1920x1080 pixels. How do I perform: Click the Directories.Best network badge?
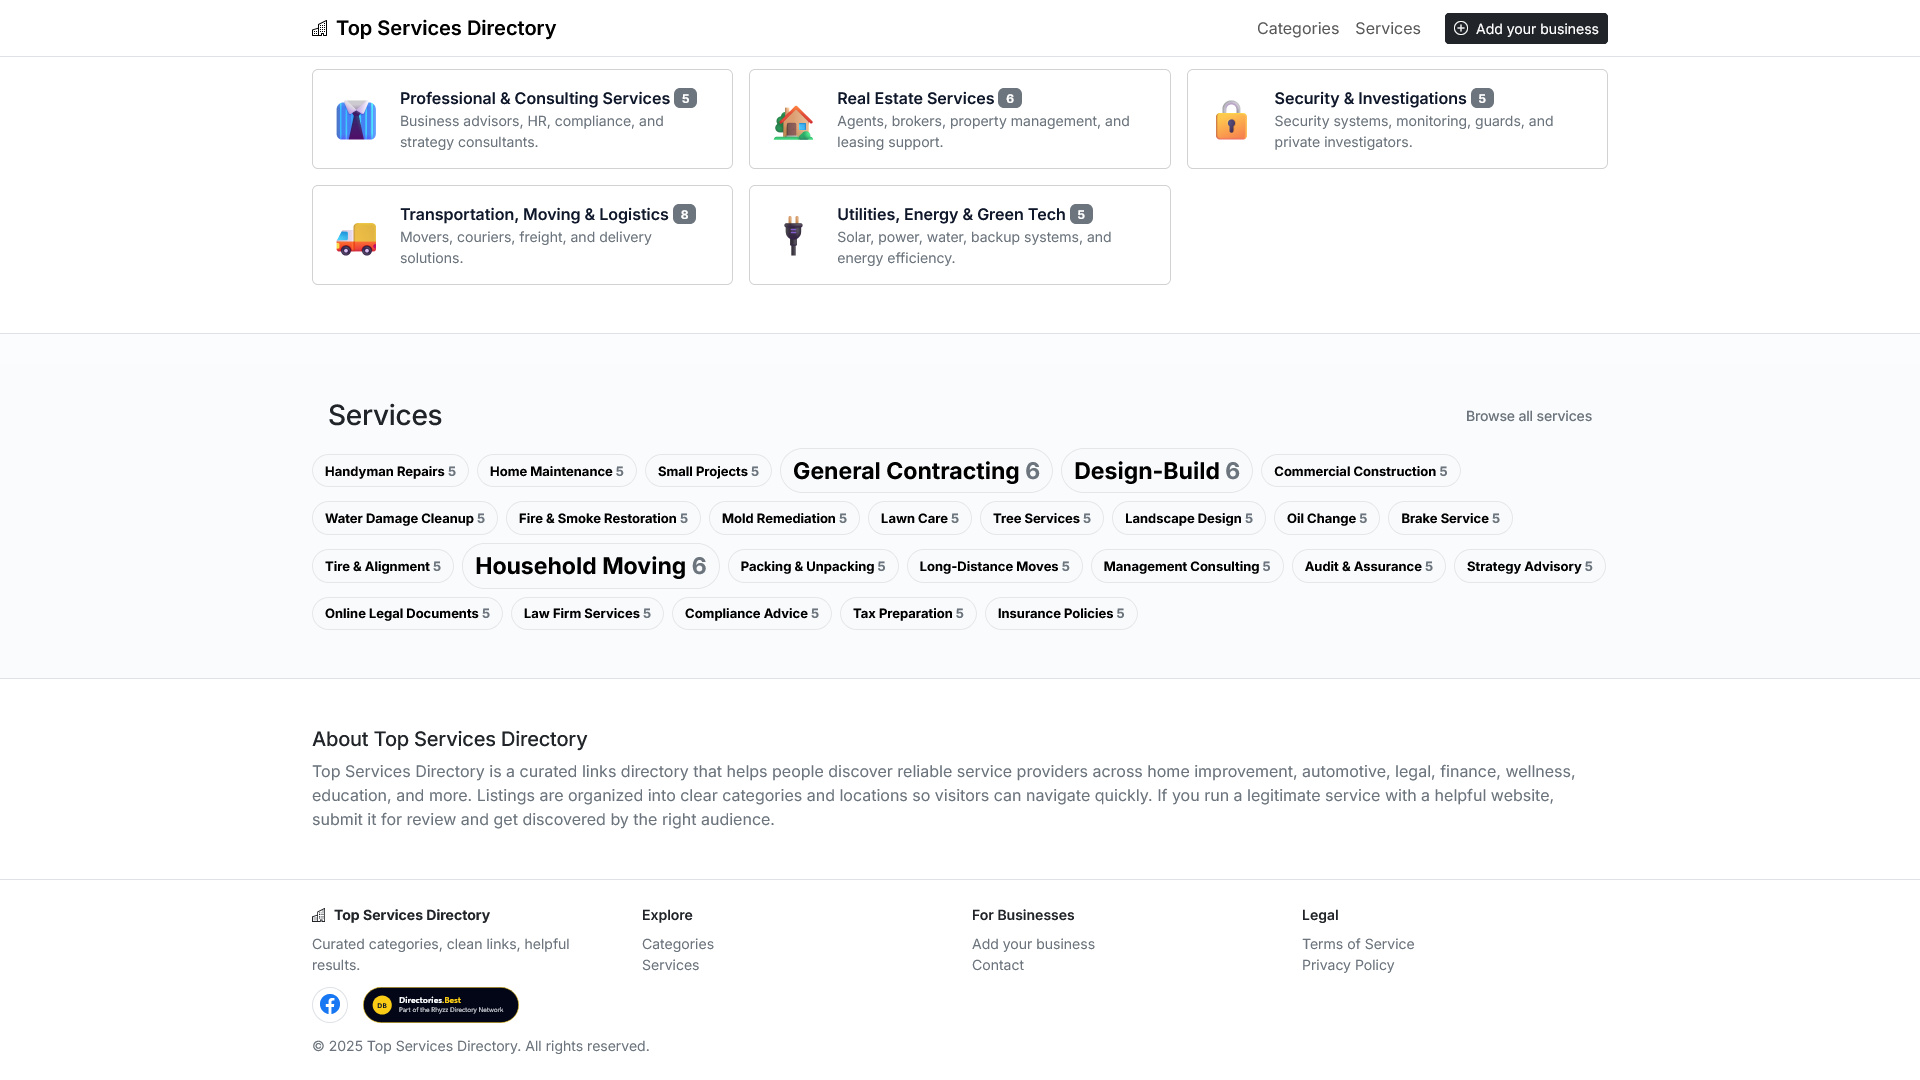point(440,1004)
